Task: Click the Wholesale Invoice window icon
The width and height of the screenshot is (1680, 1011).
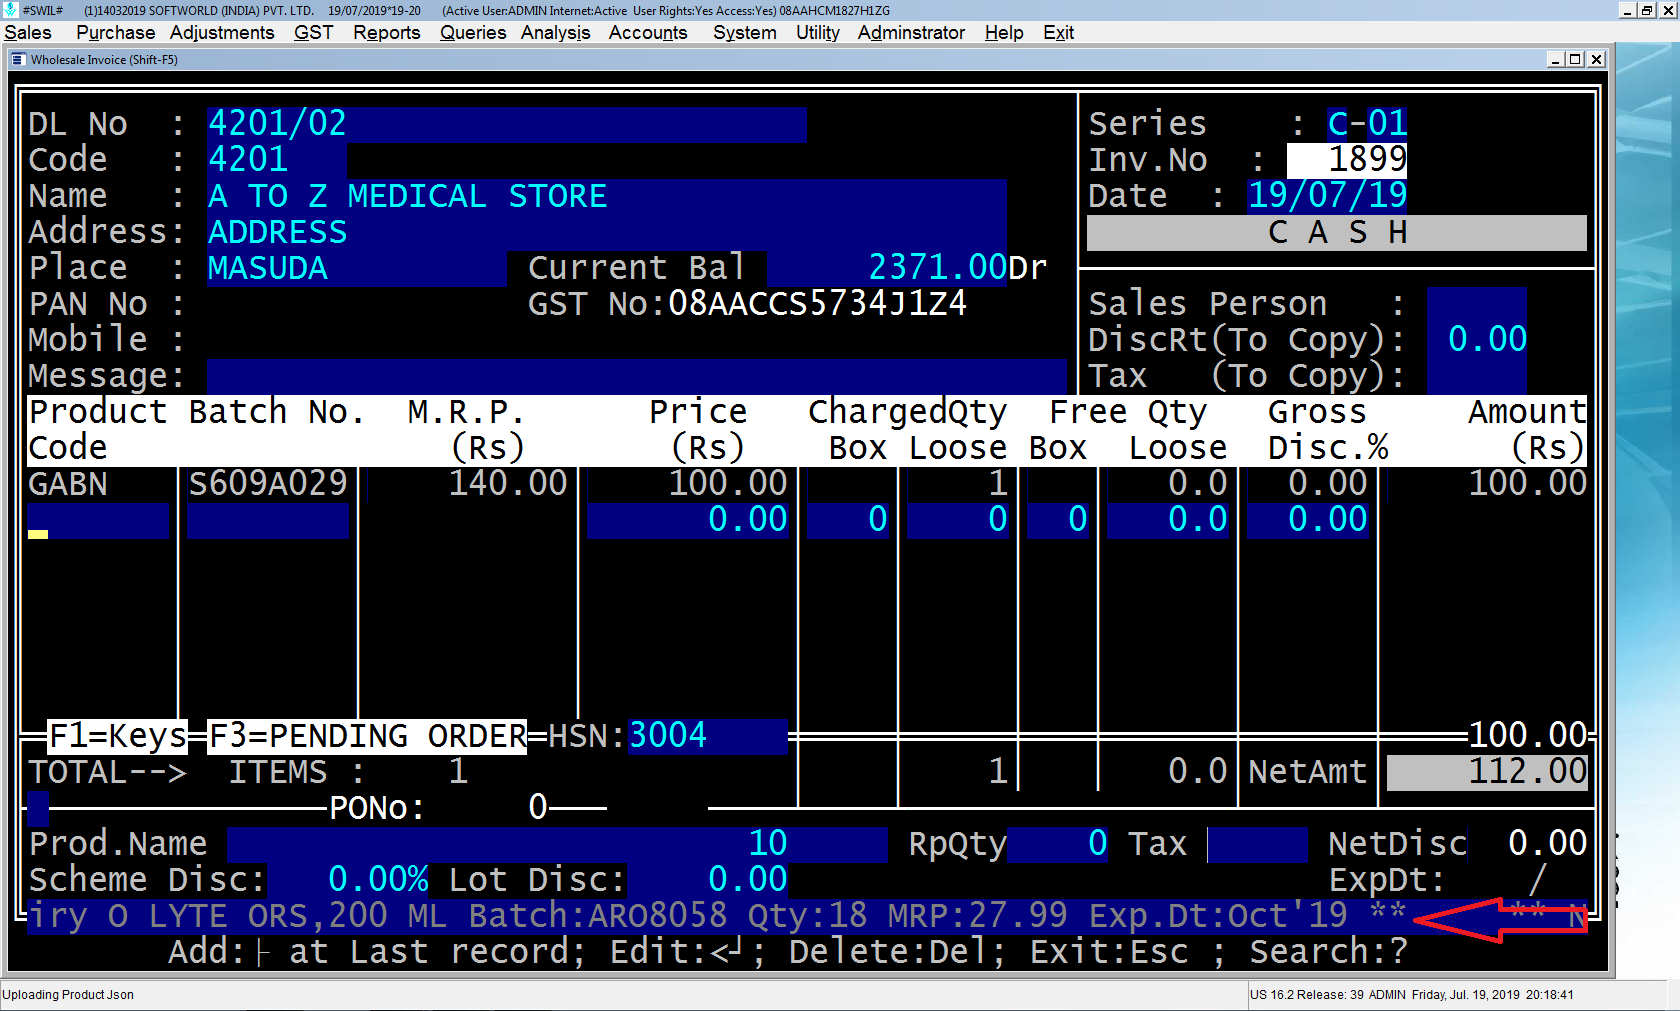Action: click(17, 60)
